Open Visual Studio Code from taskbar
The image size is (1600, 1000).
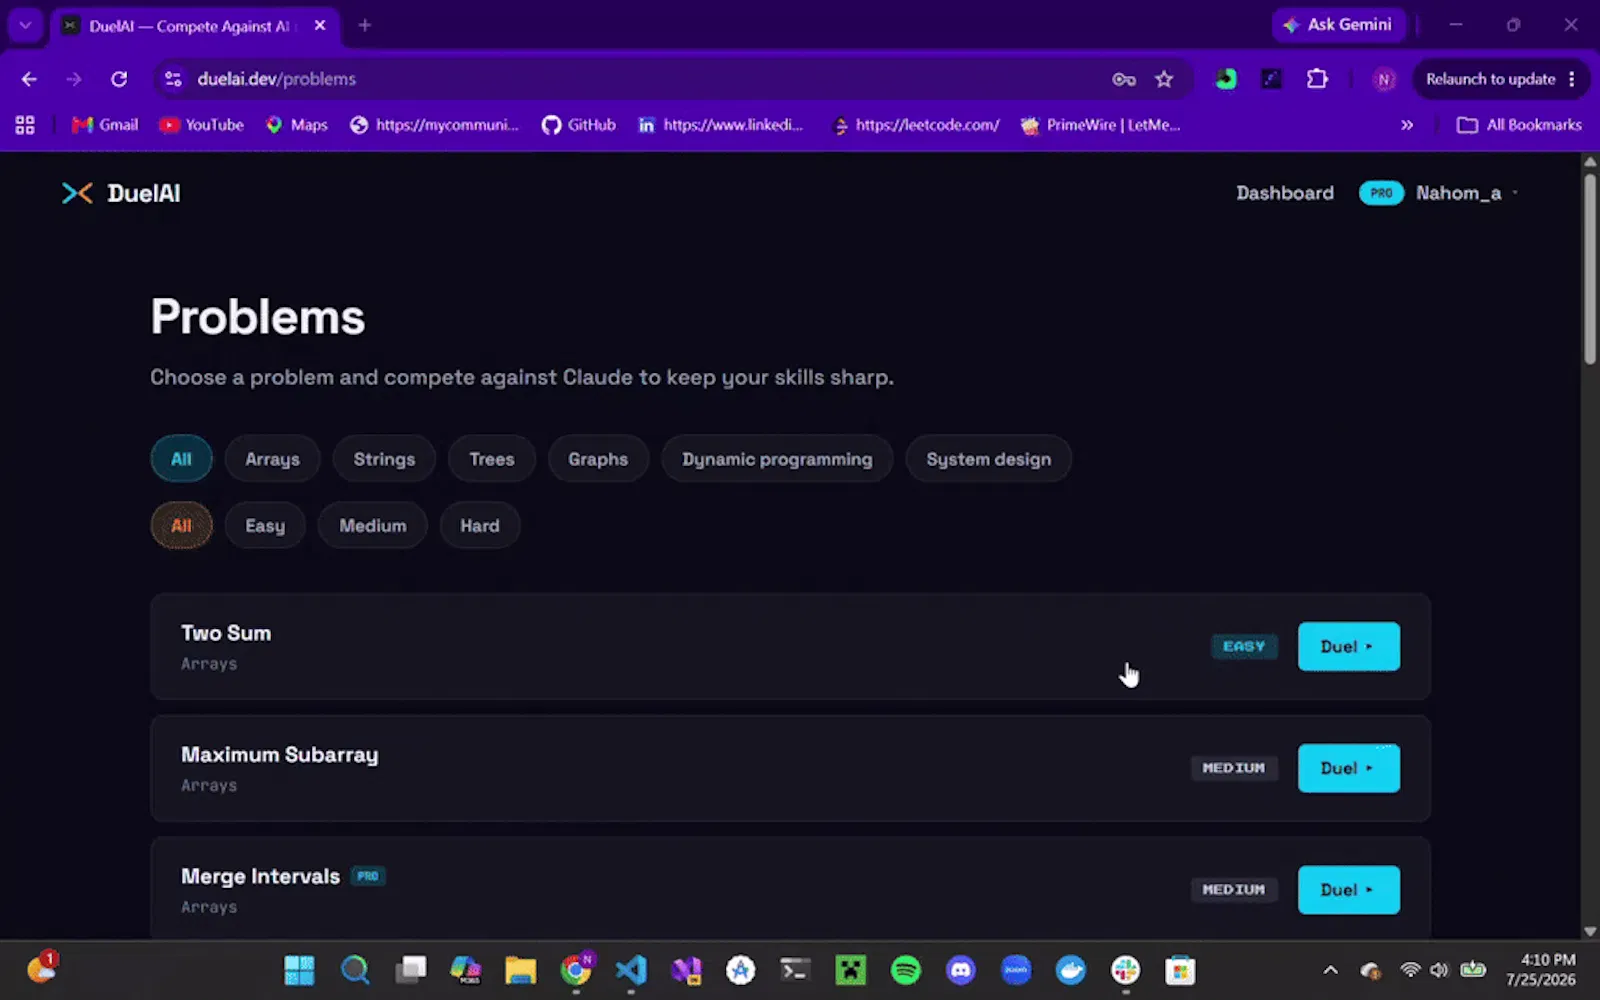(631, 970)
